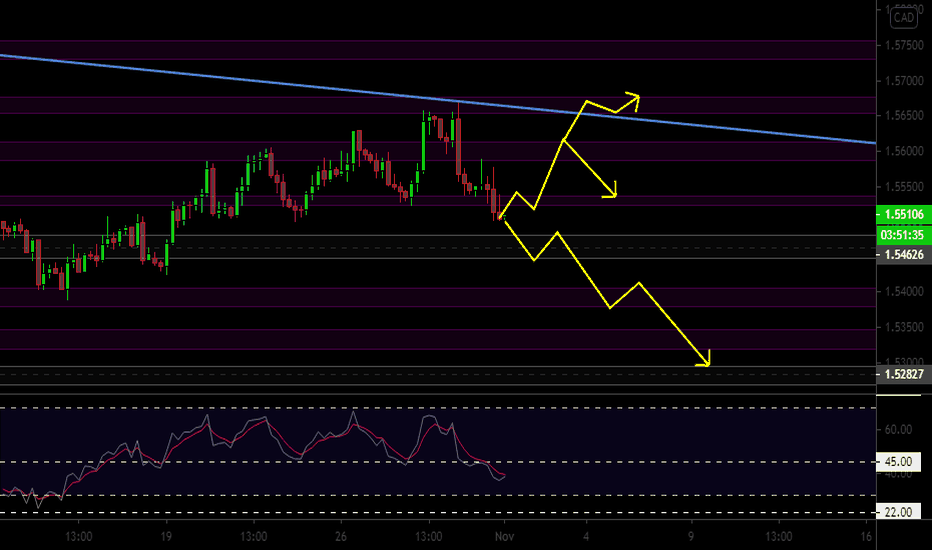932x550 pixels.
Task: Click the 9 date label on time axis
Action: point(691,536)
